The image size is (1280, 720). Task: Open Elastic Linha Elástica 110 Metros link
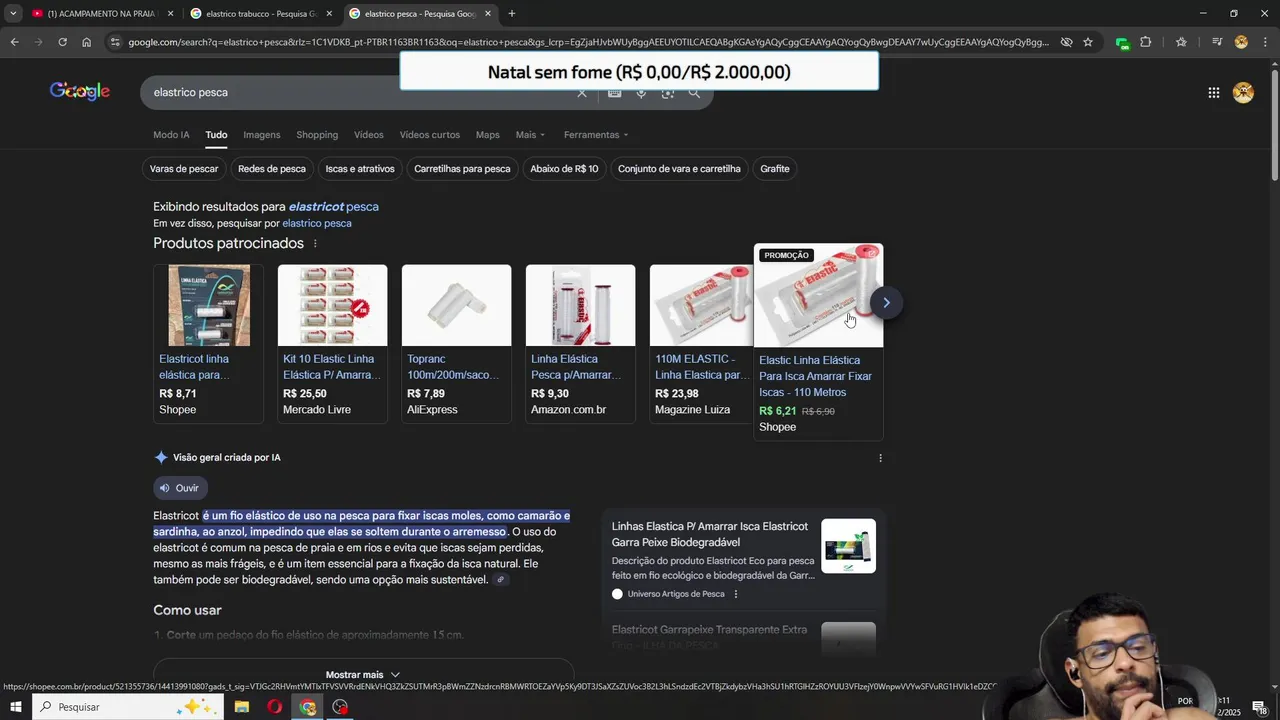(815, 376)
